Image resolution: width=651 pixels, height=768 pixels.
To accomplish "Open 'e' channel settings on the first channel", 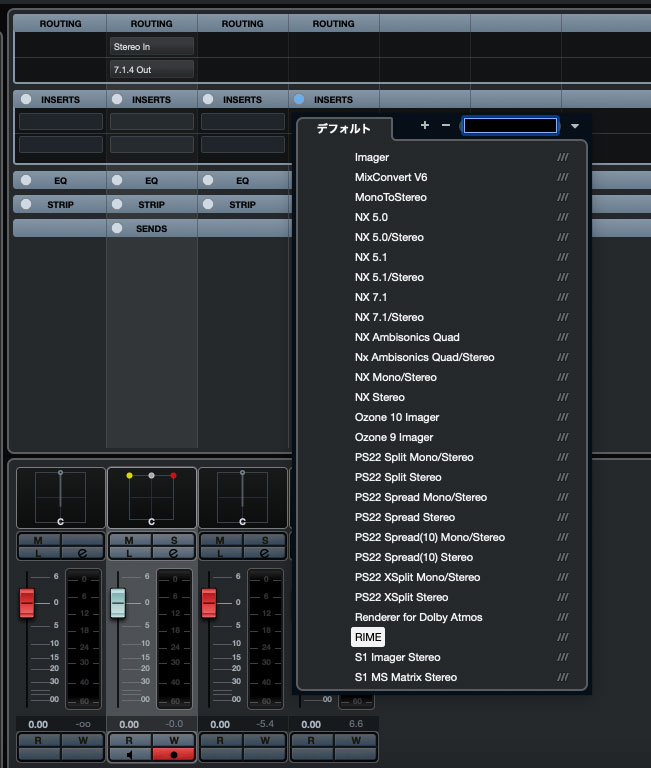I will [x=82, y=553].
